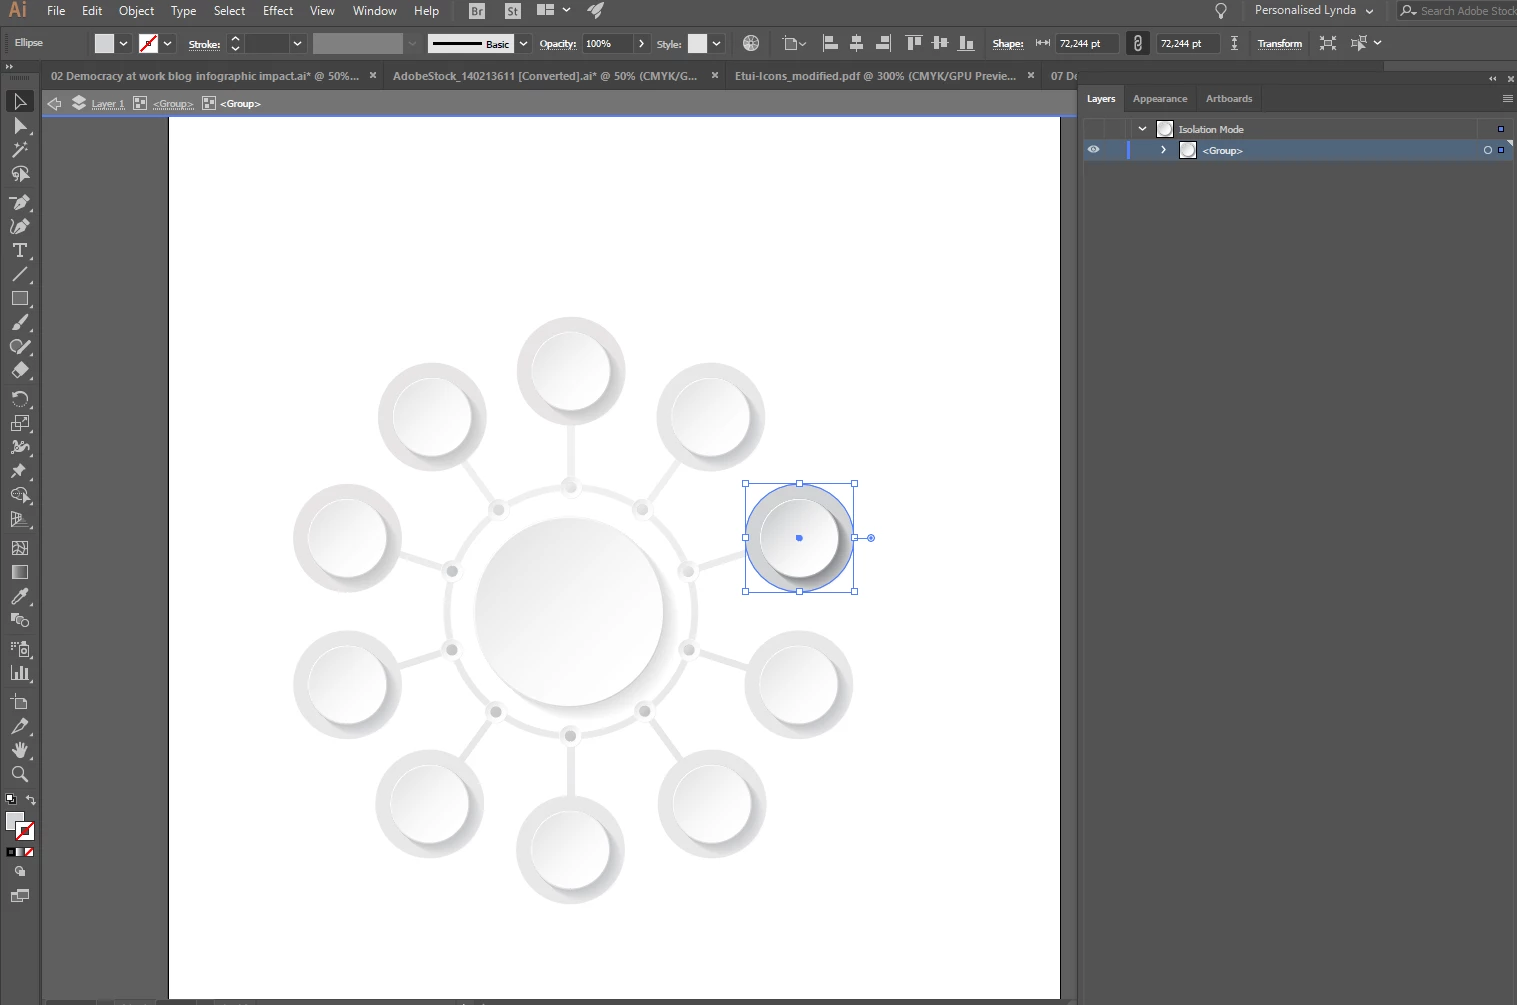Screen dimensions: 1517x1005
Task: Select the Magic Wand tool
Action: (20, 150)
